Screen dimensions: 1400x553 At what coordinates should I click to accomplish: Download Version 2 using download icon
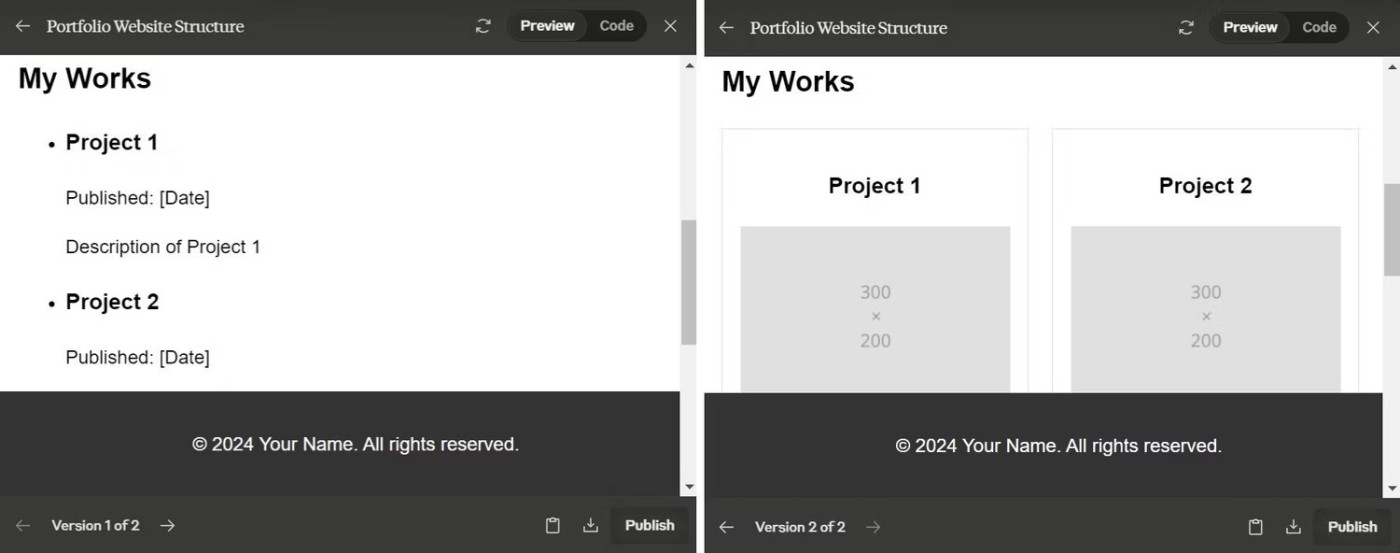click(1294, 527)
